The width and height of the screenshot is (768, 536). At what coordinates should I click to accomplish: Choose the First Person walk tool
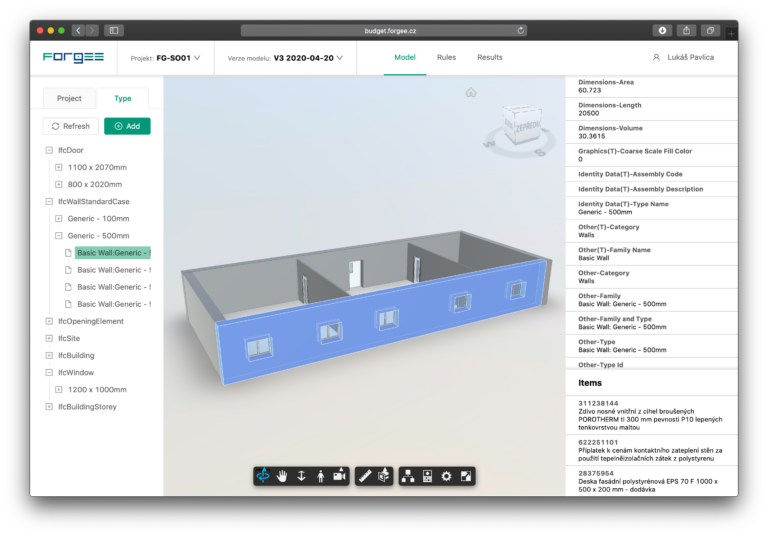[320, 476]
